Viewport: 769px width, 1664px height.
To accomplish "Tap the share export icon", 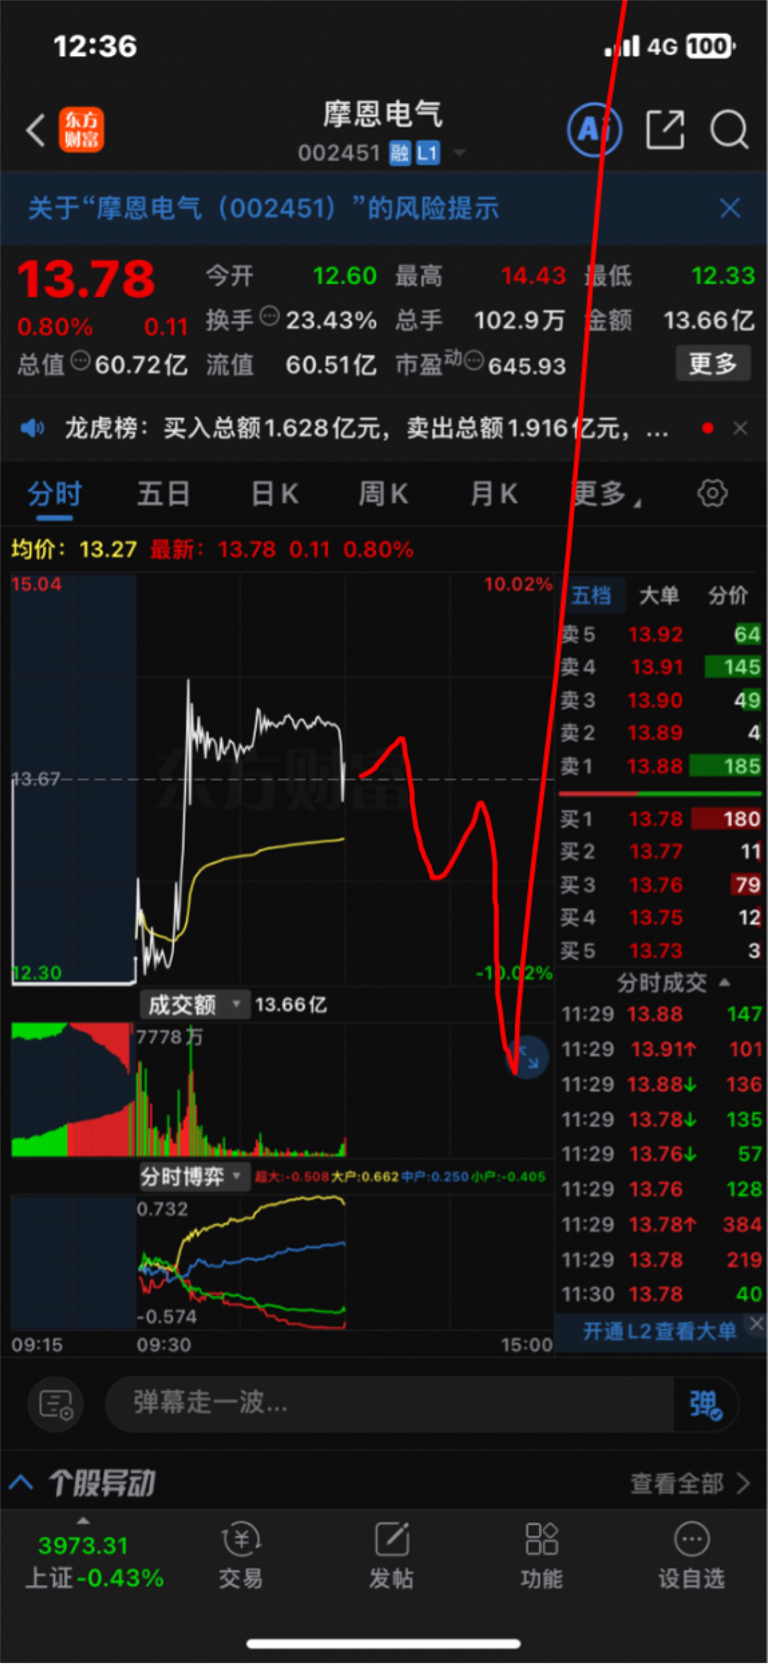I will pyautogui.click(x=665, y=130).
